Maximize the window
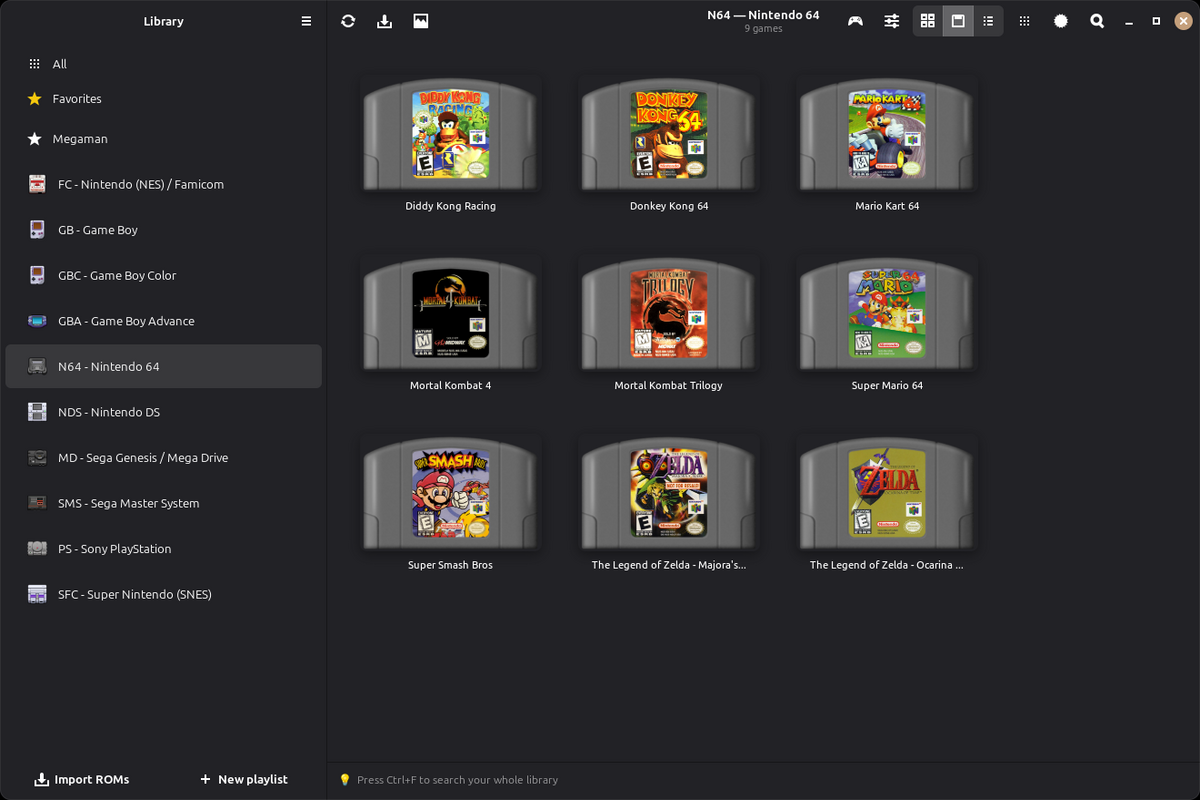This screenshot has height=800, width=1200. pos(1156,21)
